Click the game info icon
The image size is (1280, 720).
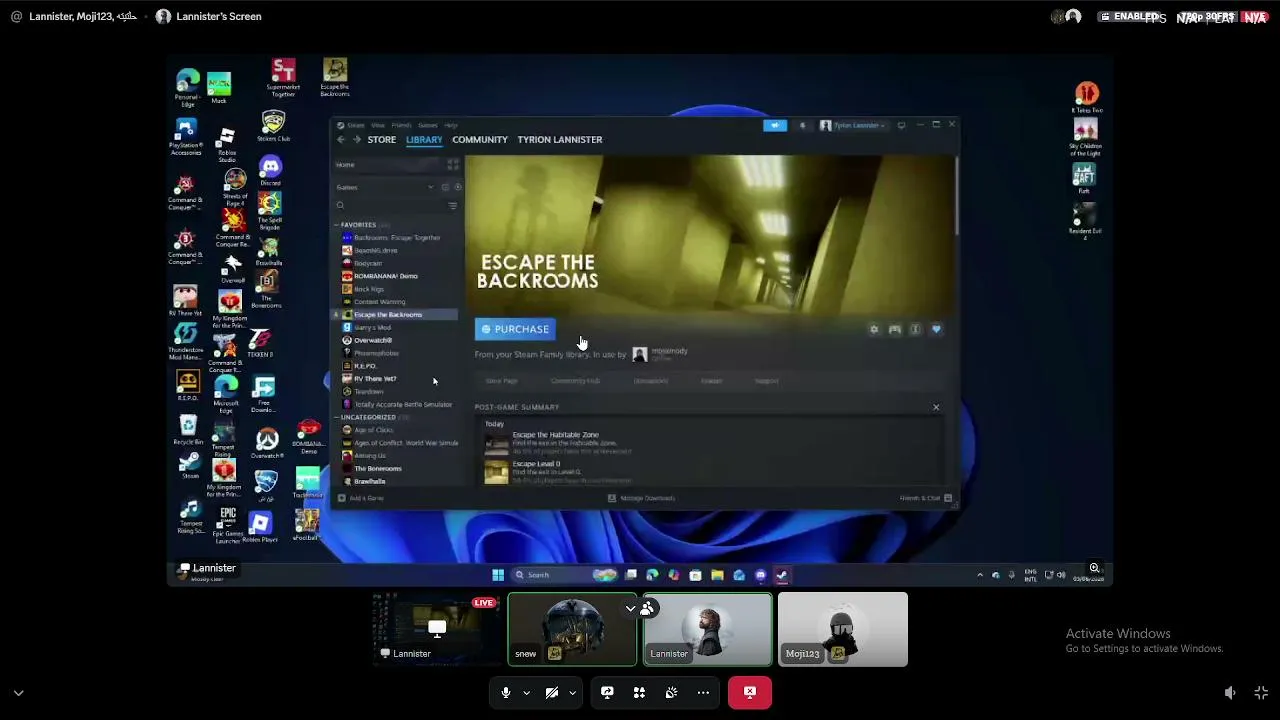[915, 329]
